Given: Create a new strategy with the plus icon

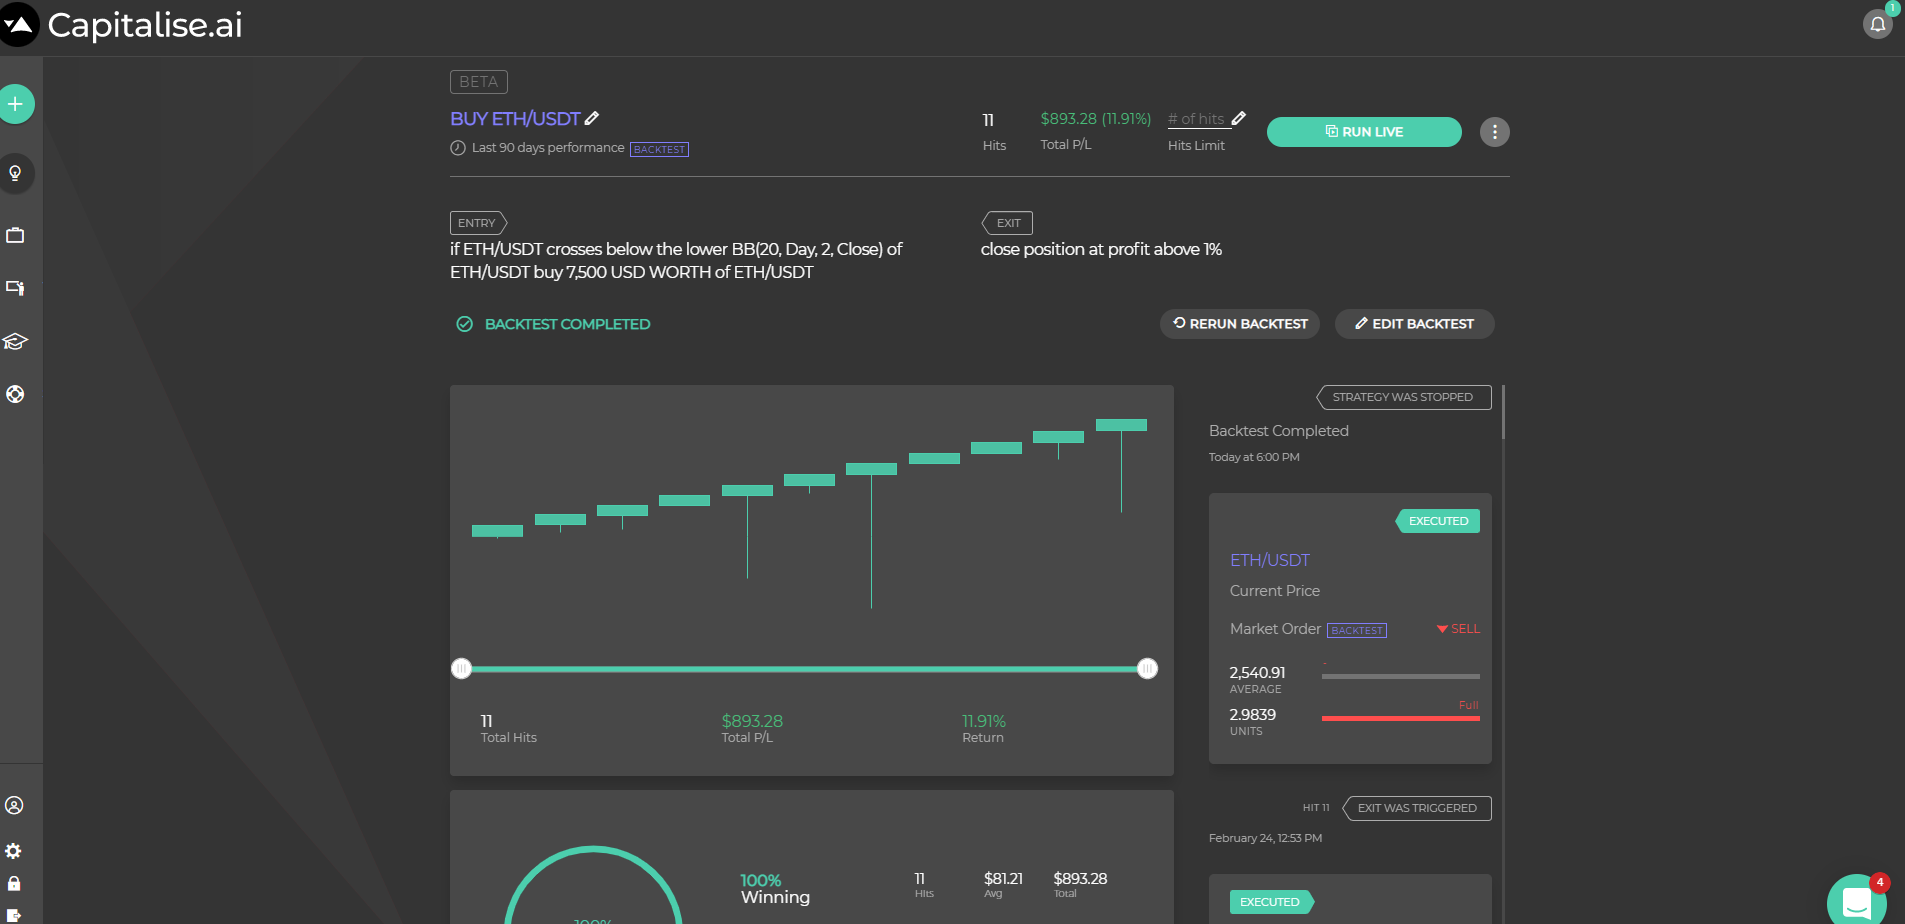Looking at the screenshot, I should tap(15, 103).
